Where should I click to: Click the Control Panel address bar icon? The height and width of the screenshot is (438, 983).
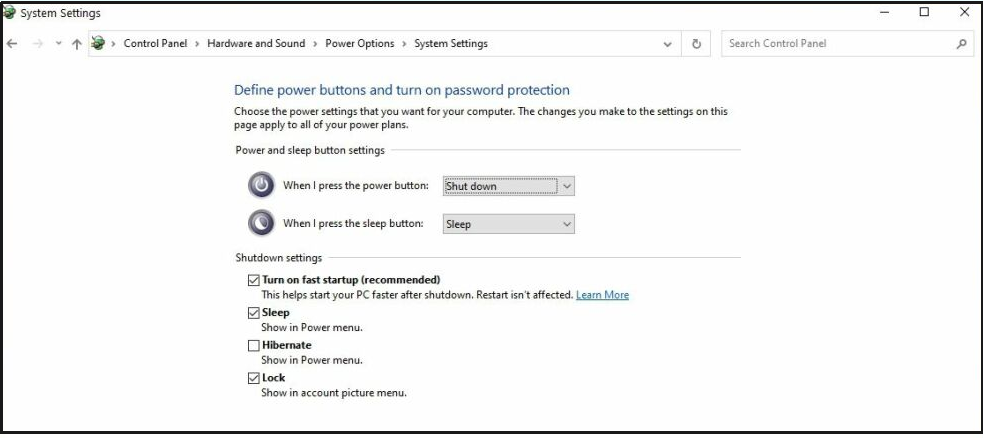(99, 44)
